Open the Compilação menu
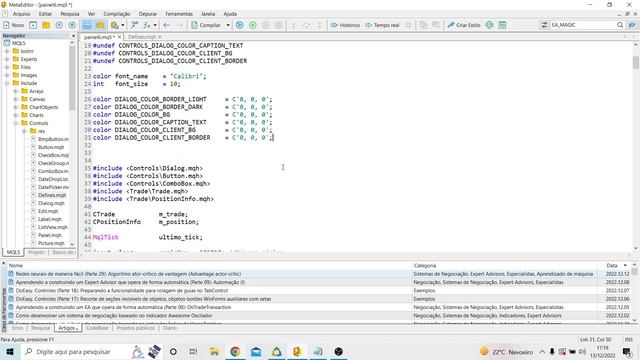640x360 pixels. pos(117,14)
